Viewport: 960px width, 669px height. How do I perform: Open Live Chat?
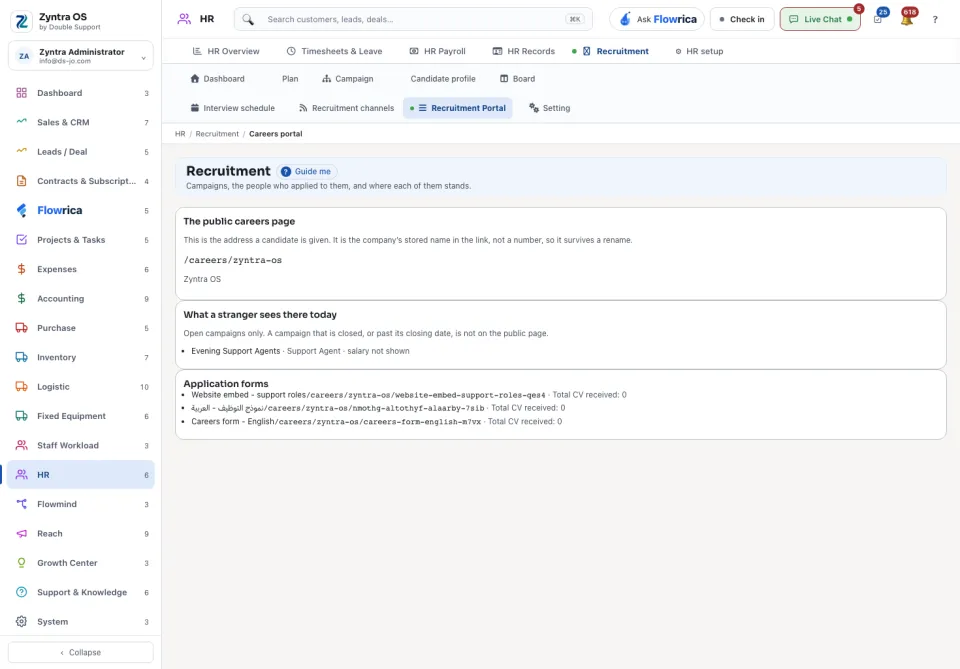pyautogui.click(x=820, y=20)
